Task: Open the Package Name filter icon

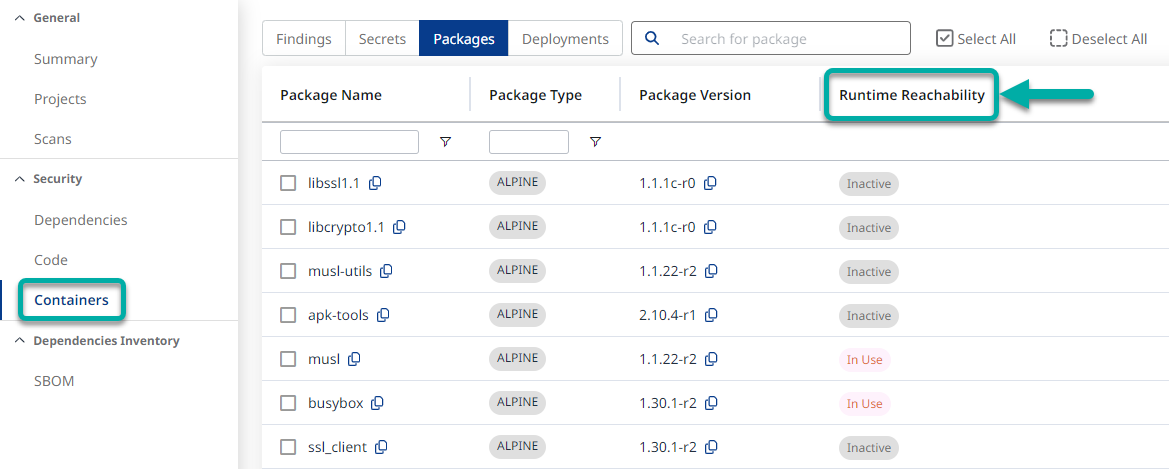Action: (x=445, y=142)
